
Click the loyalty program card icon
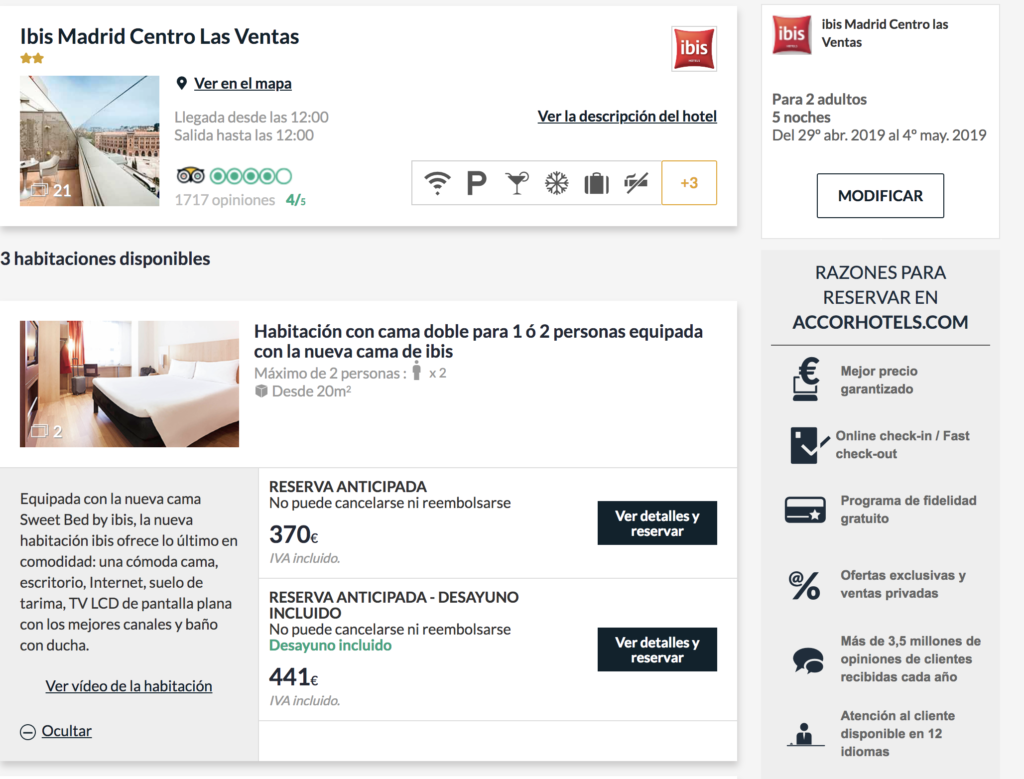(x=805, y=510)
